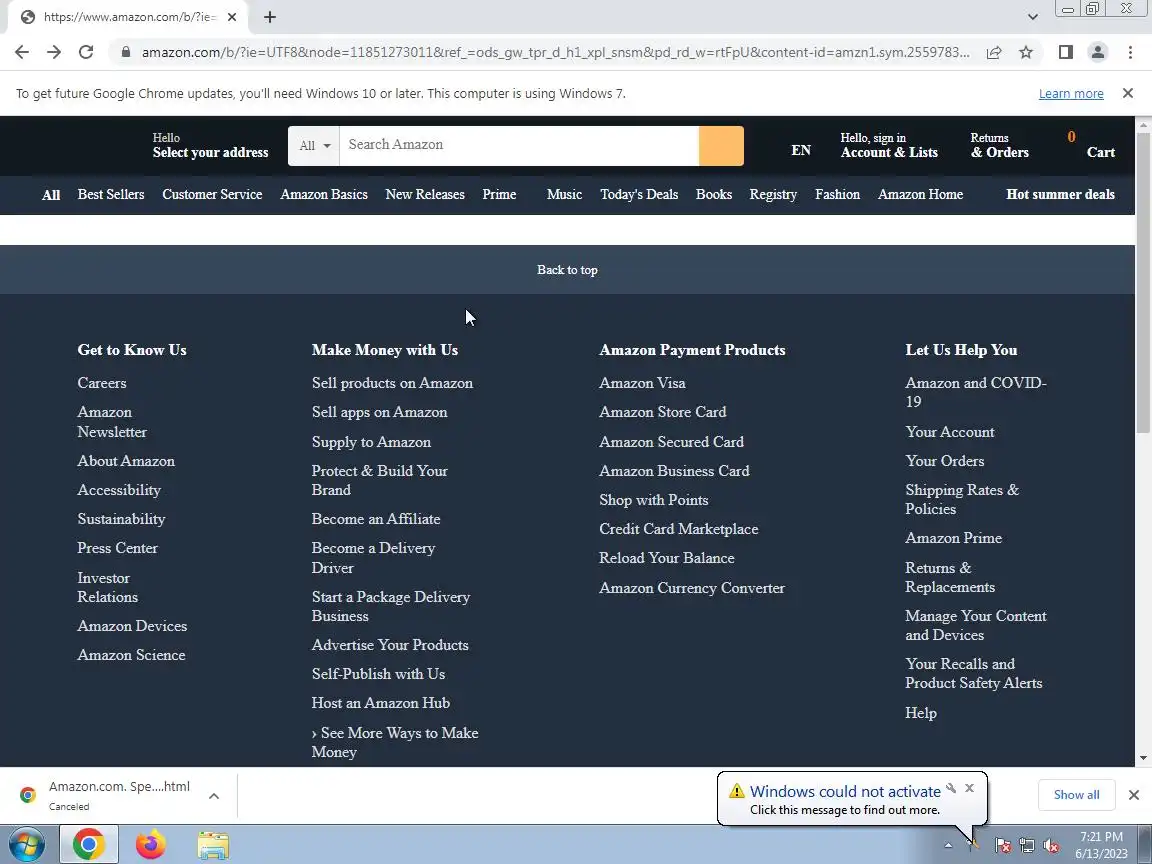Show hidden system tray icons
The image size is (1152, 864).
pyautogui.click(x=948, y=845)
